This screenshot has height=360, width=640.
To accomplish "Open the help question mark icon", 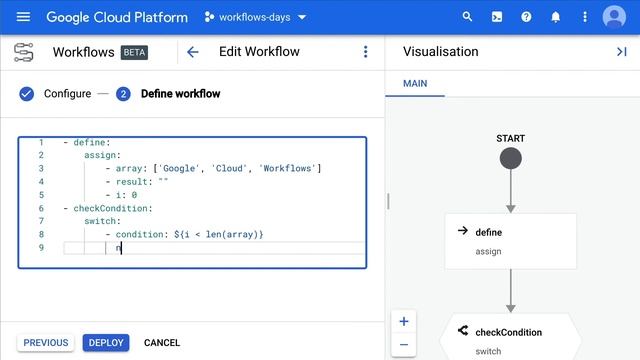I will pos(526,17).
